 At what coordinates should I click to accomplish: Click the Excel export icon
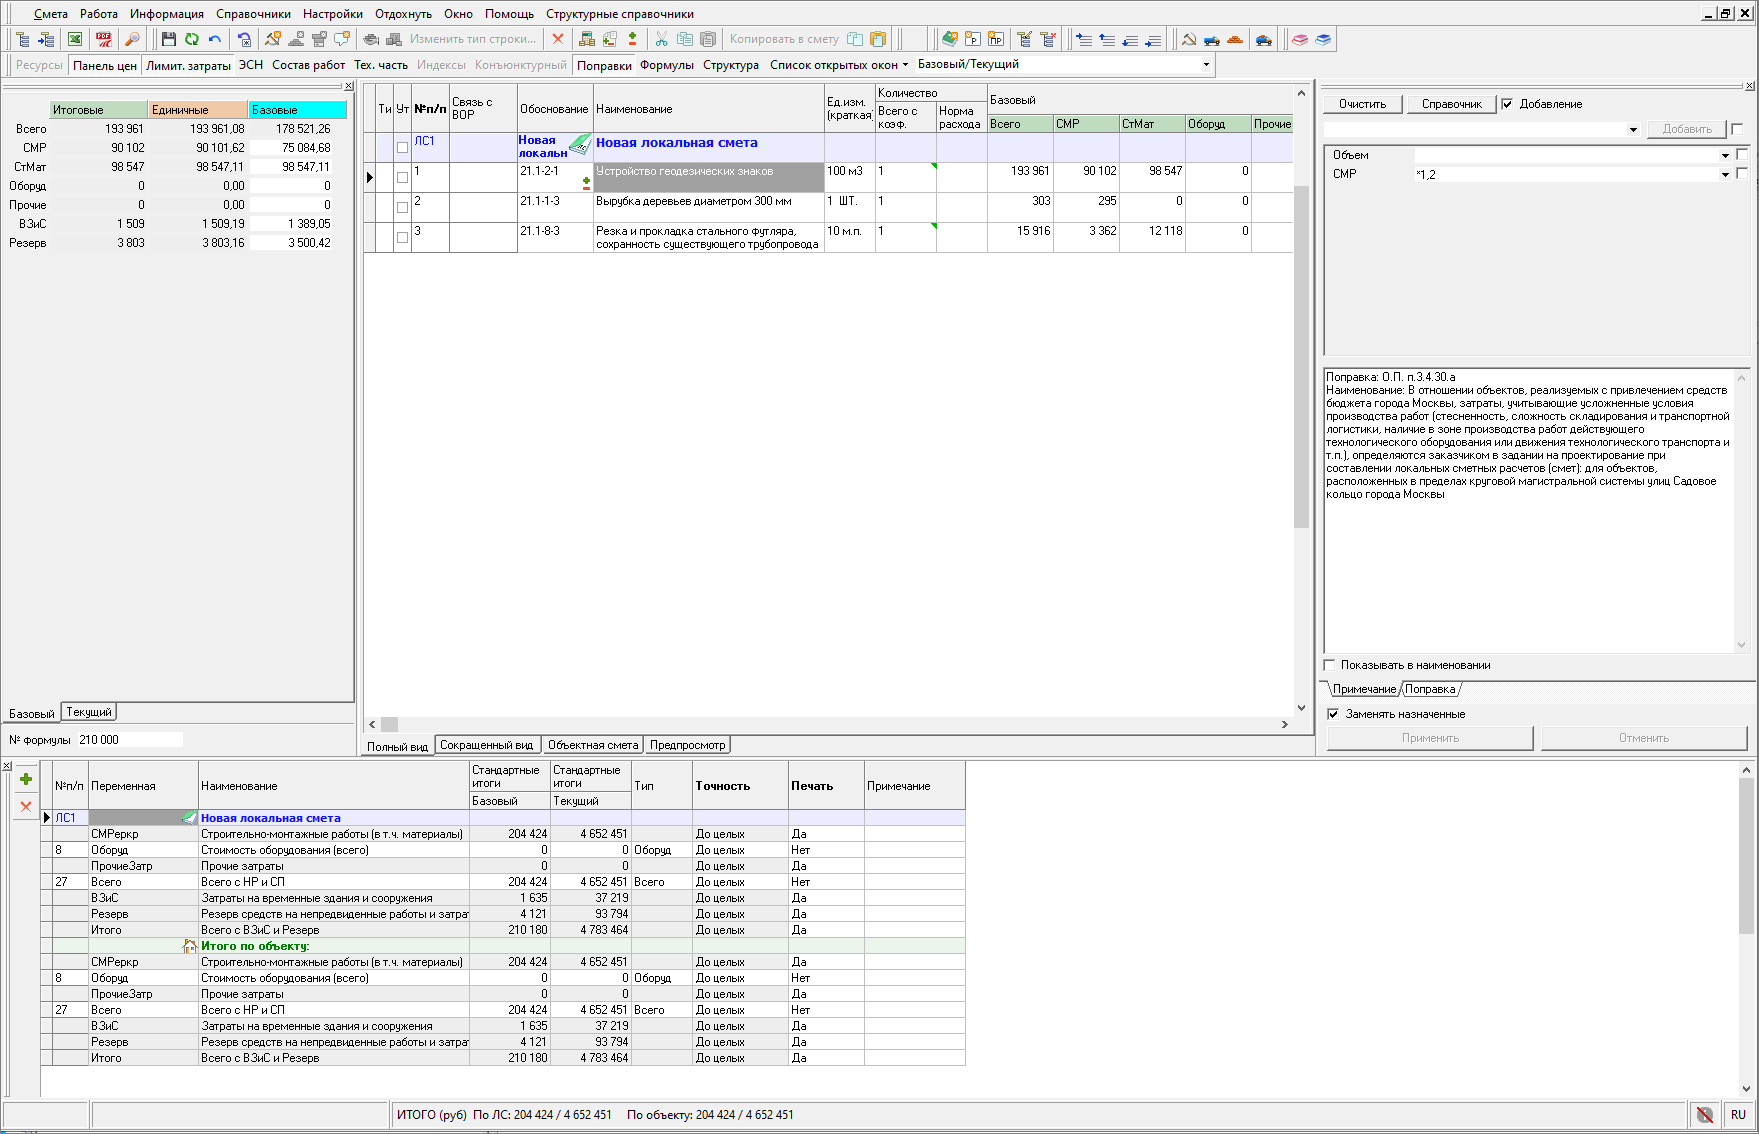tap(75, 39)
